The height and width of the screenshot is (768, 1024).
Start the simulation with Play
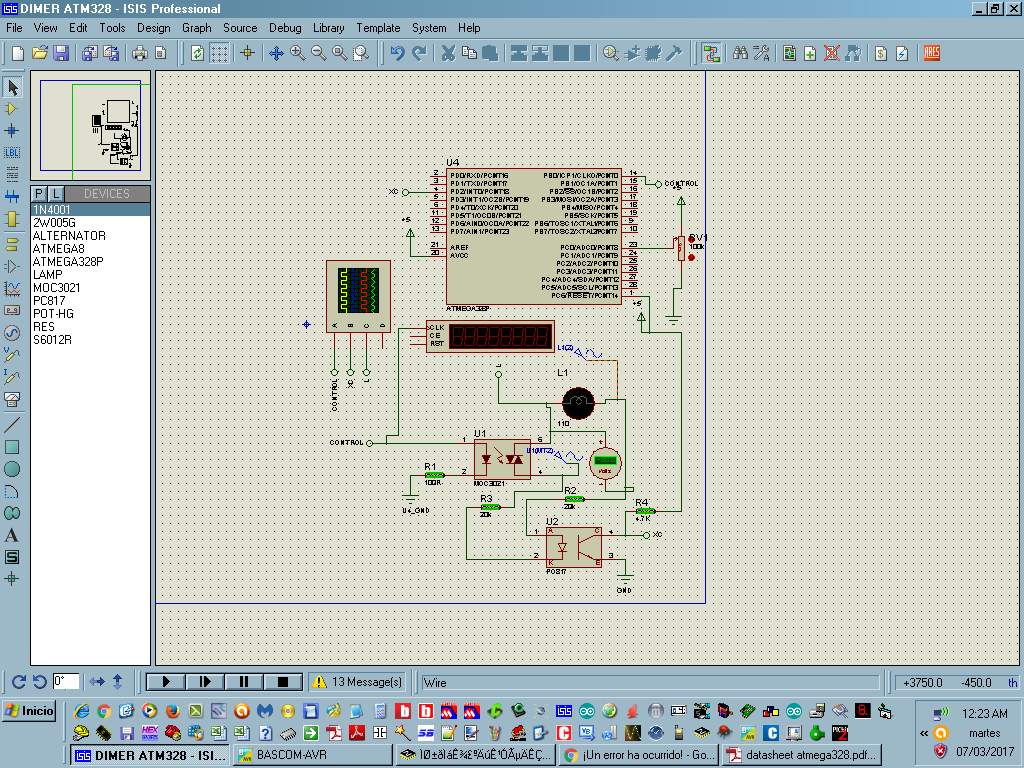(x=166, y=682)
